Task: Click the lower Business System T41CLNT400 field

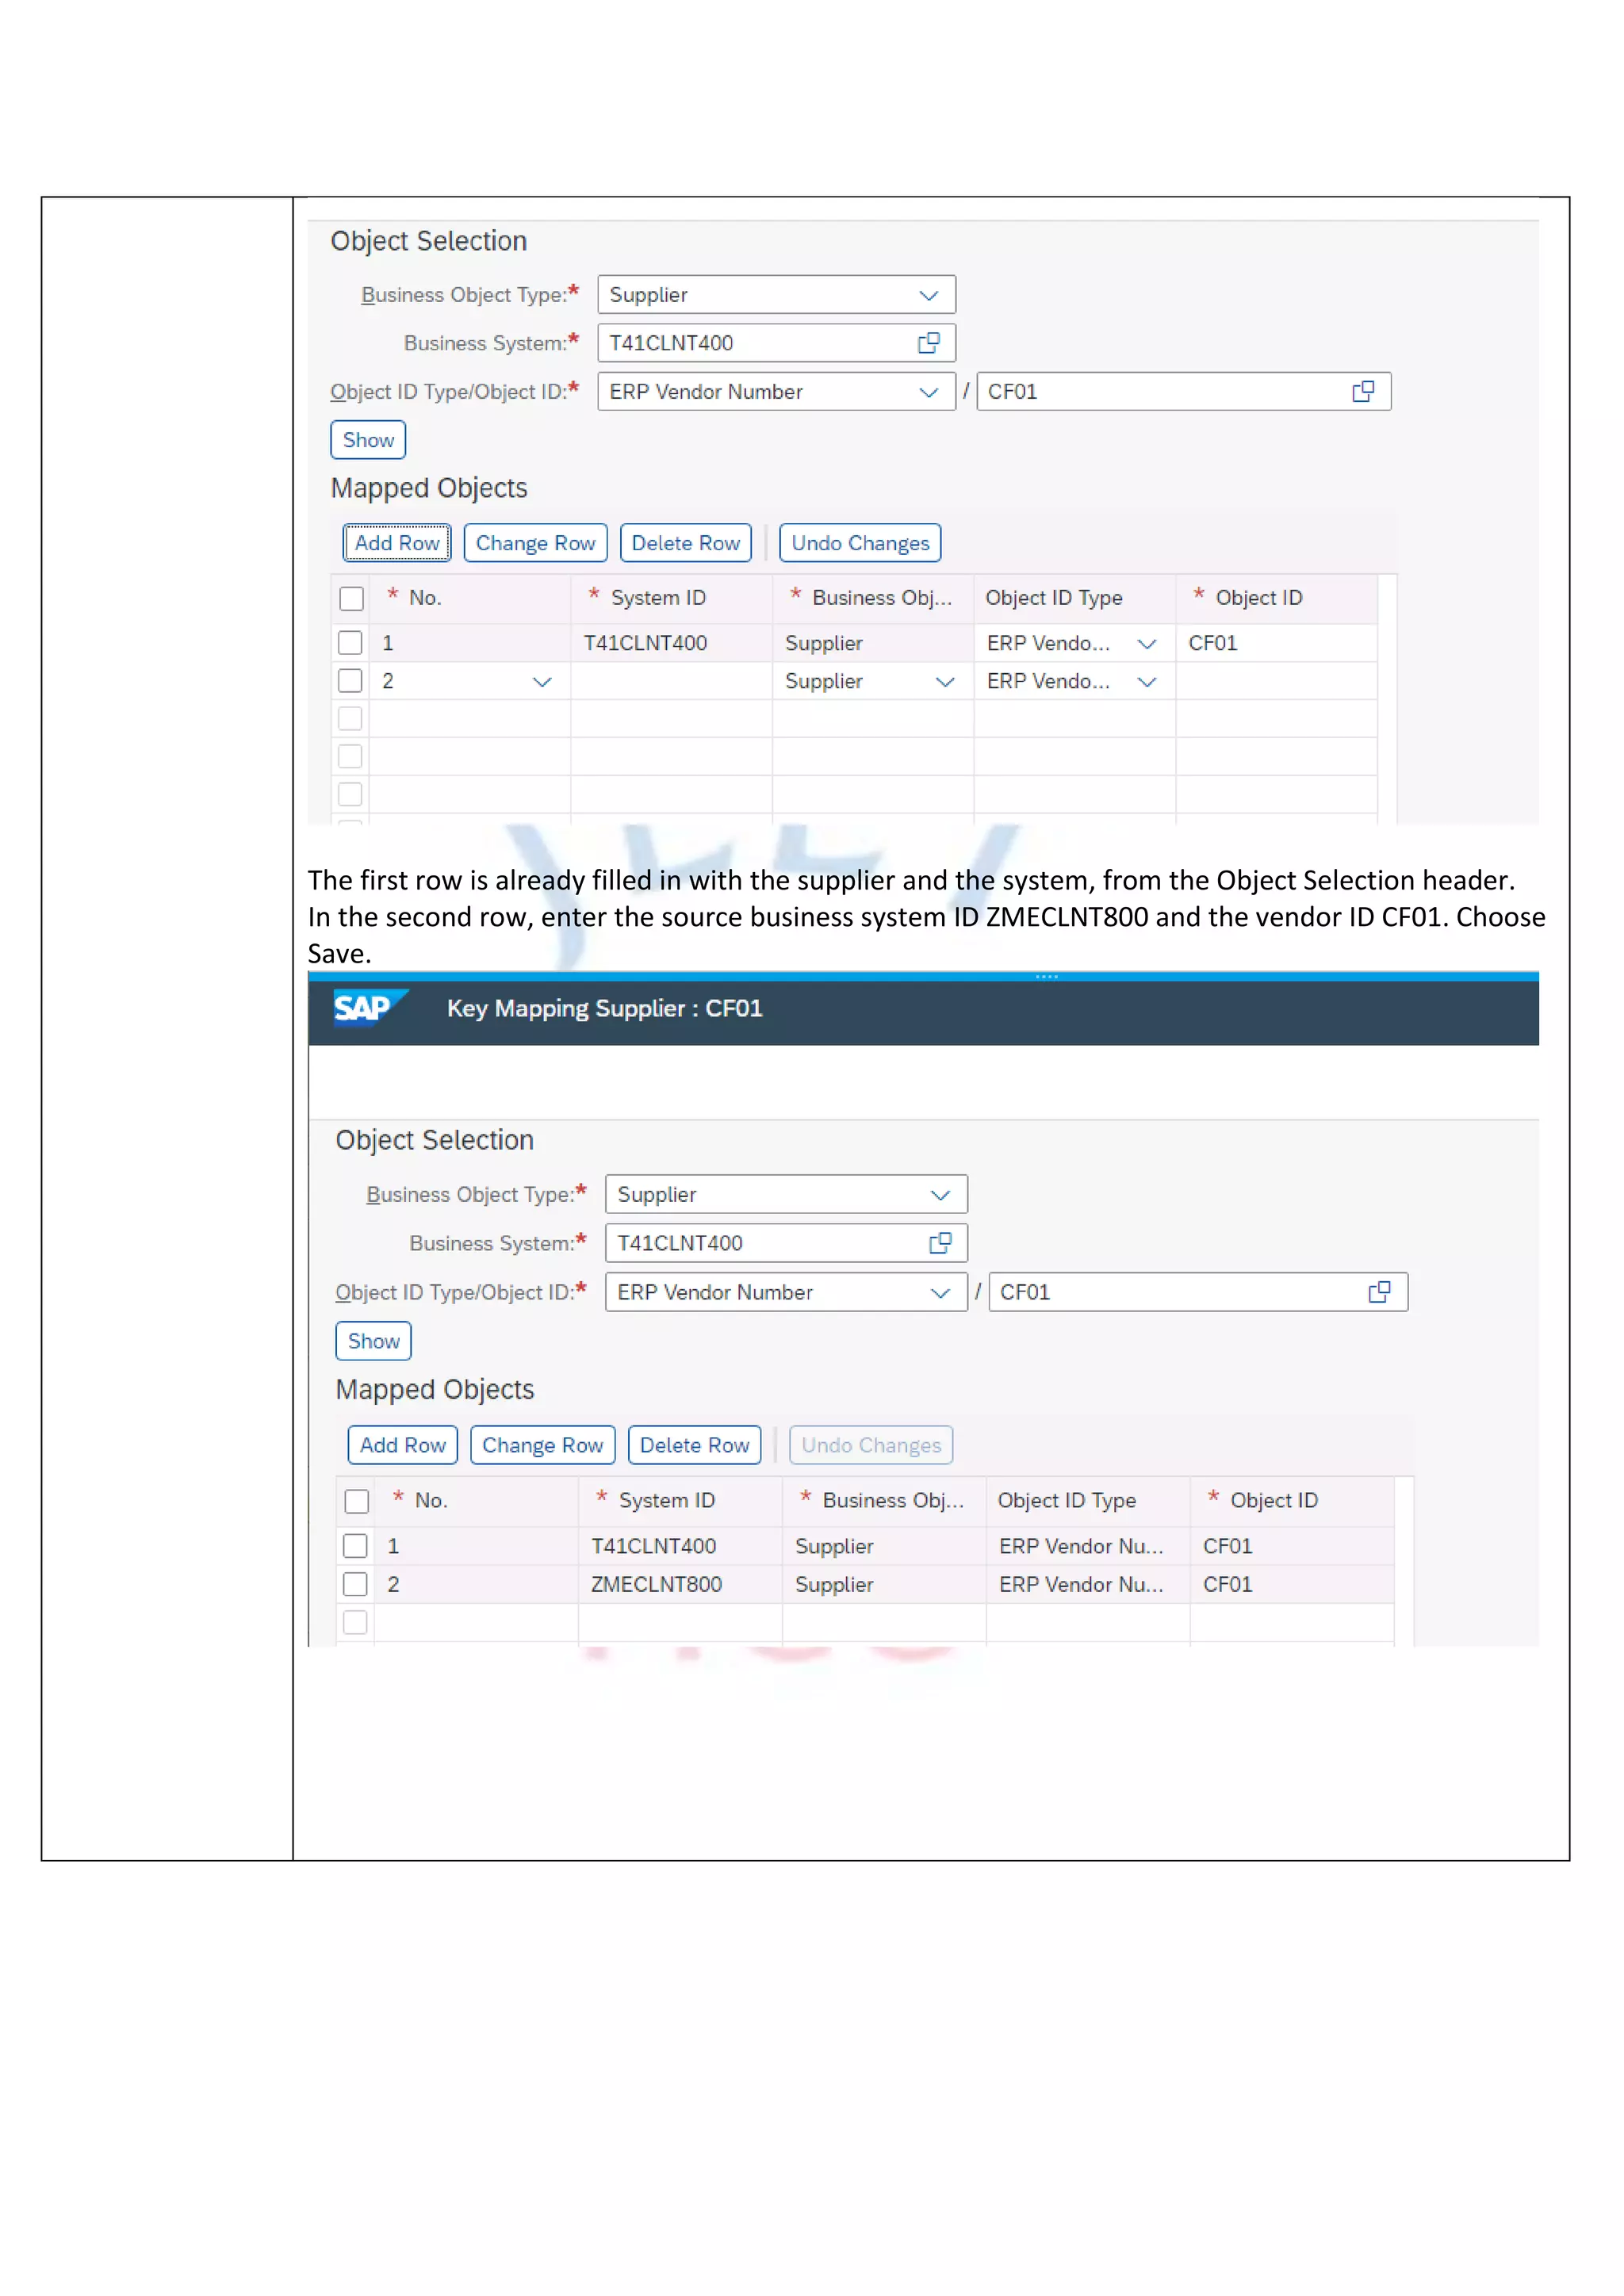Action: click(786, 1243)
